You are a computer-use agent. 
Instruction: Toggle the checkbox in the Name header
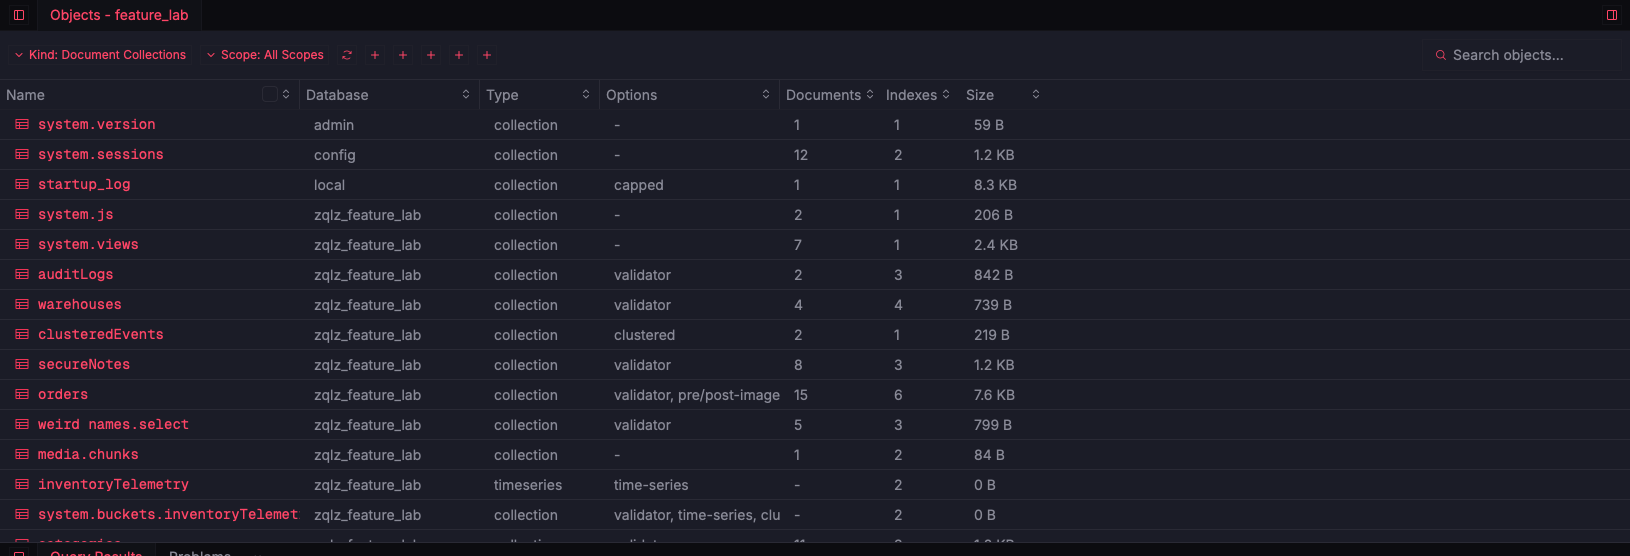click(x=269, y=94)
